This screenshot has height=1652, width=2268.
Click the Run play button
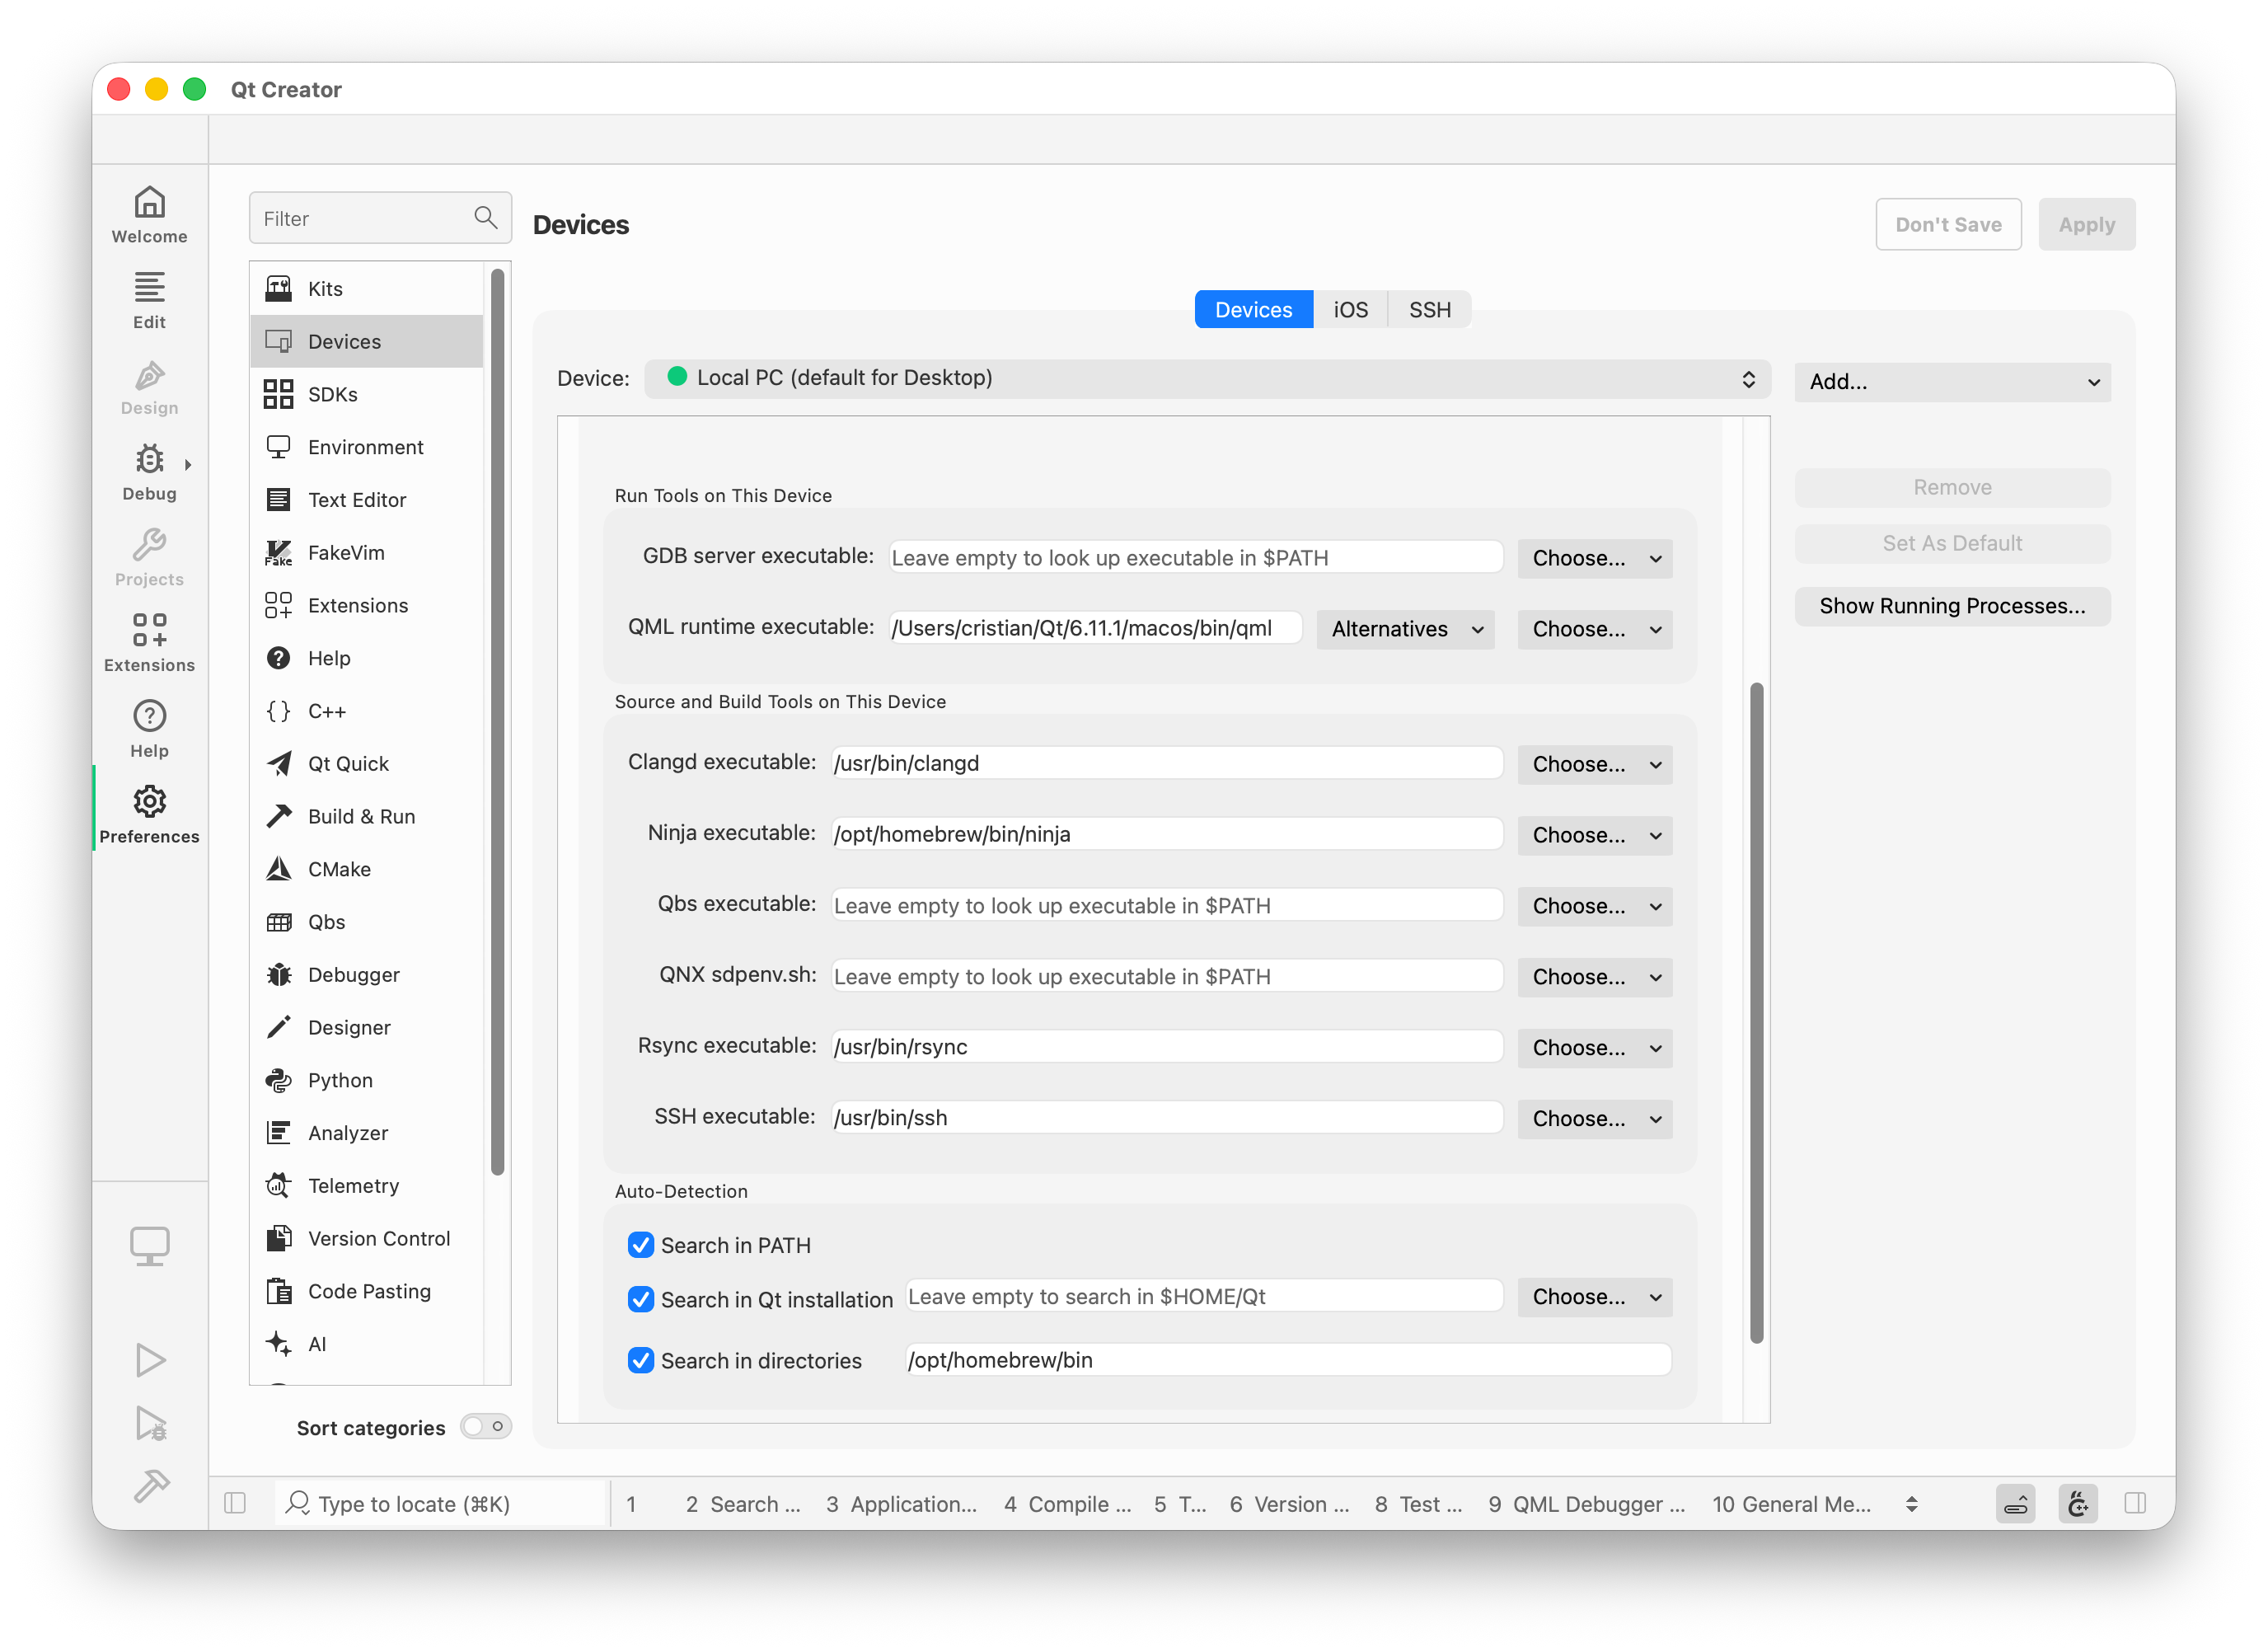click(150, 1360)
